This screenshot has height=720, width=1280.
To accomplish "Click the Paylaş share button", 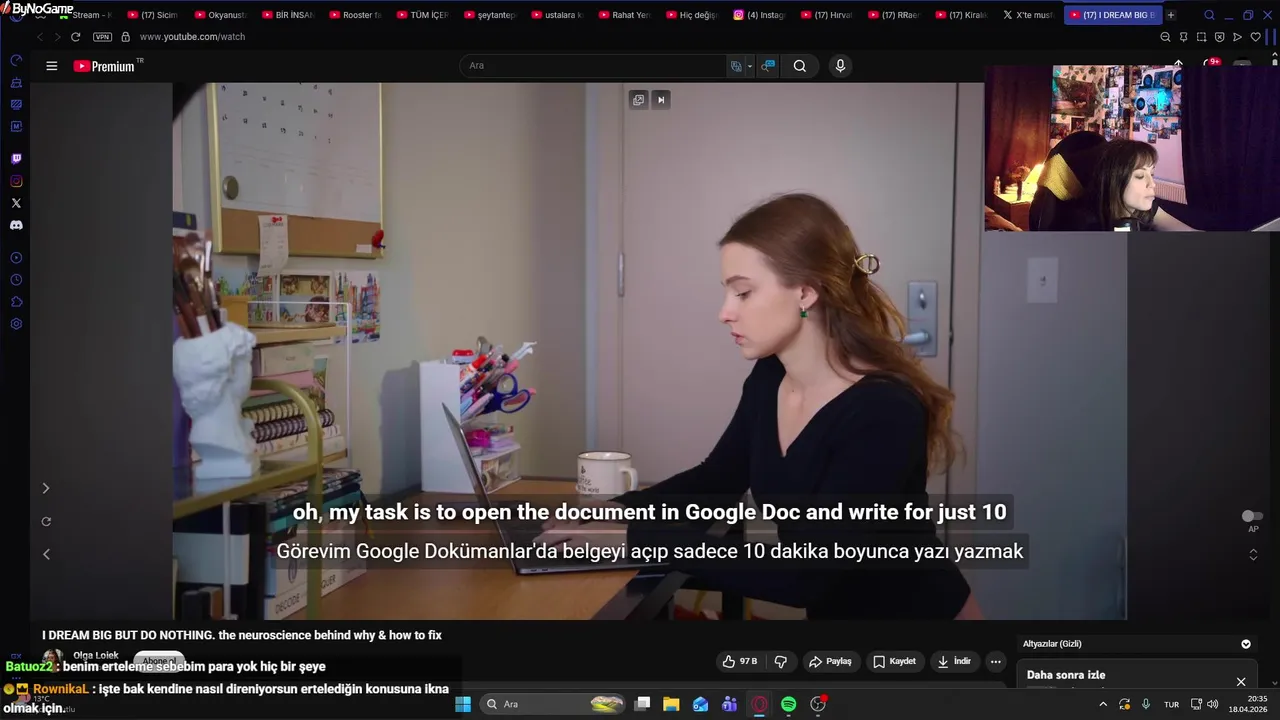I will (x=830, y=661).
